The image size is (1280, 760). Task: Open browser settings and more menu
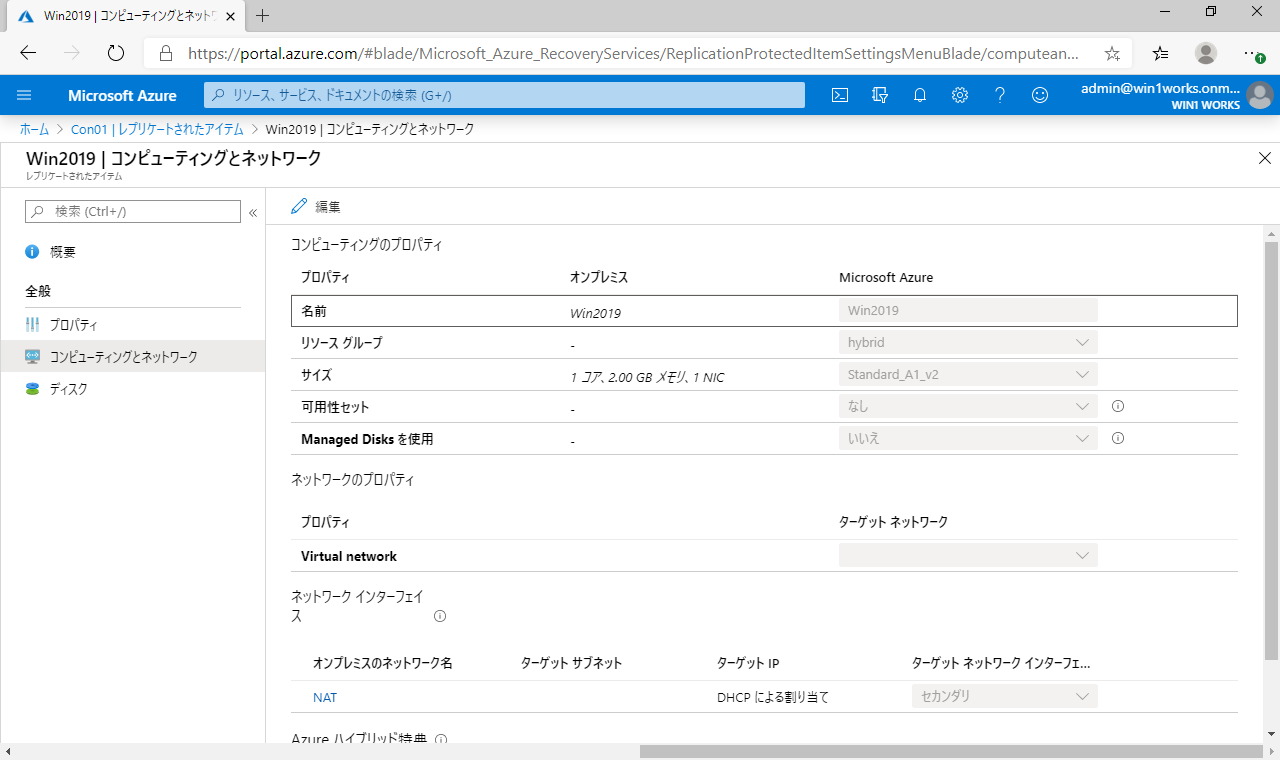tap(1252, 53)
